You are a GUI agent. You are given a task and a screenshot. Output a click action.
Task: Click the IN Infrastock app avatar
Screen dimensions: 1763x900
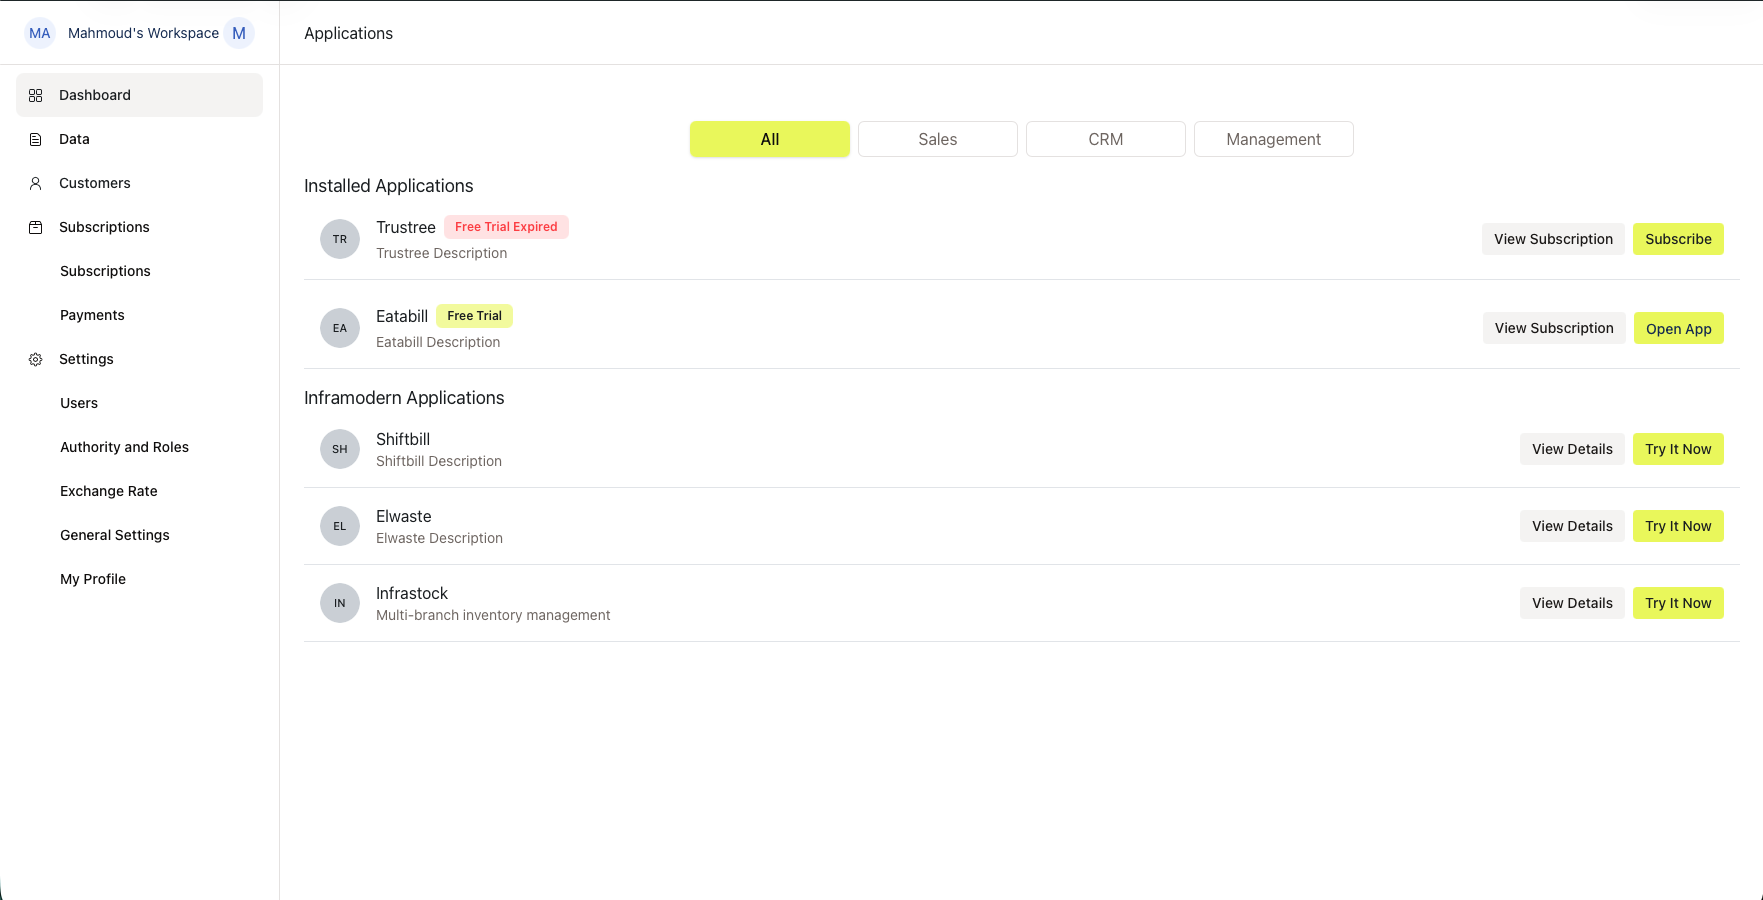(340, 603)
